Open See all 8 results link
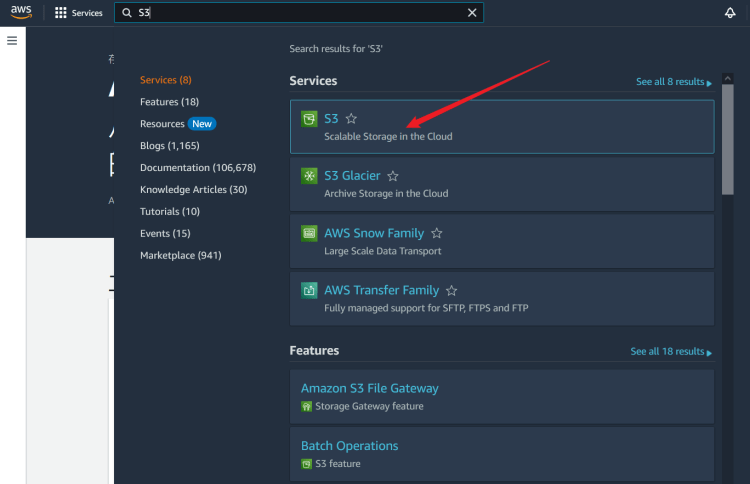 click(673, 82)
